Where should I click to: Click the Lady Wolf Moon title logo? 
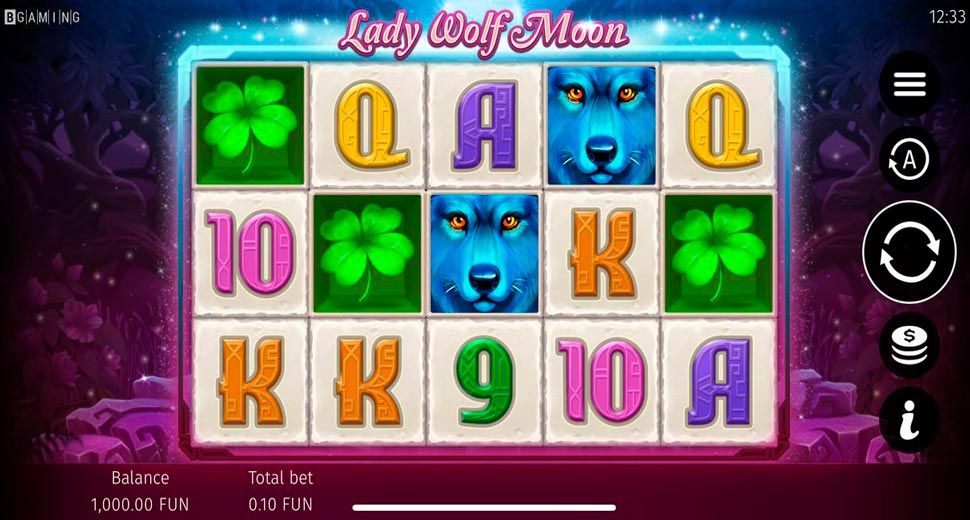[484, 33]
